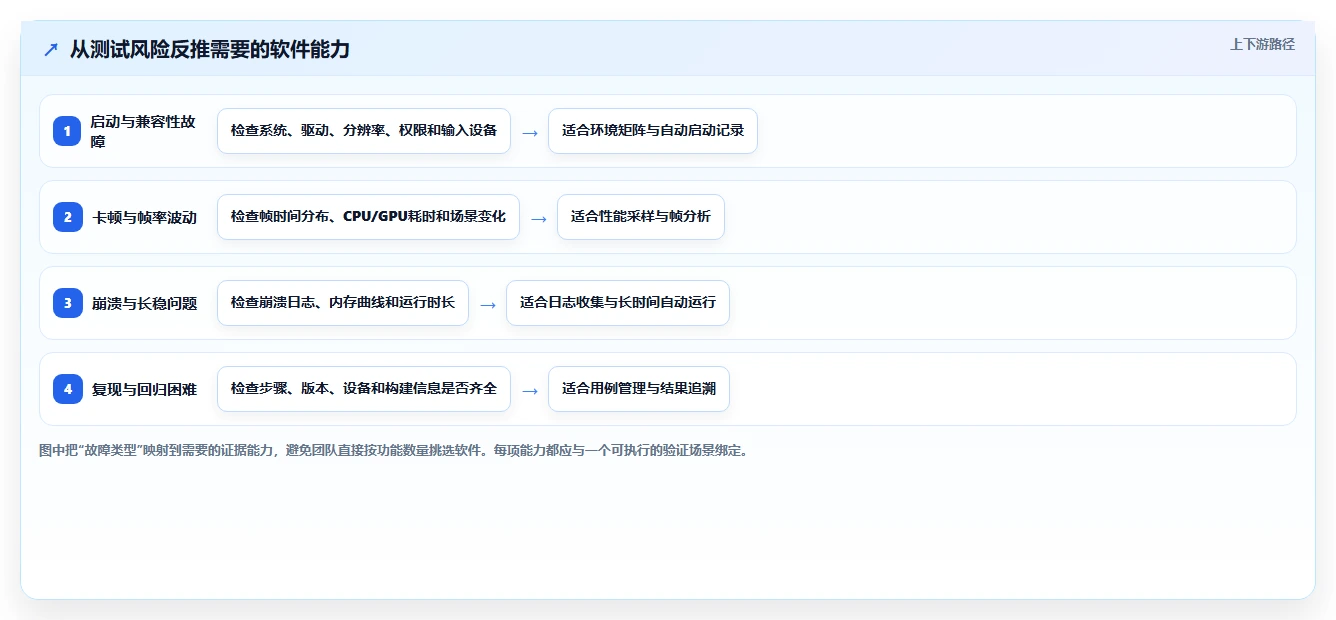Click the 适合用例管理与结果追溯 box

639,389
